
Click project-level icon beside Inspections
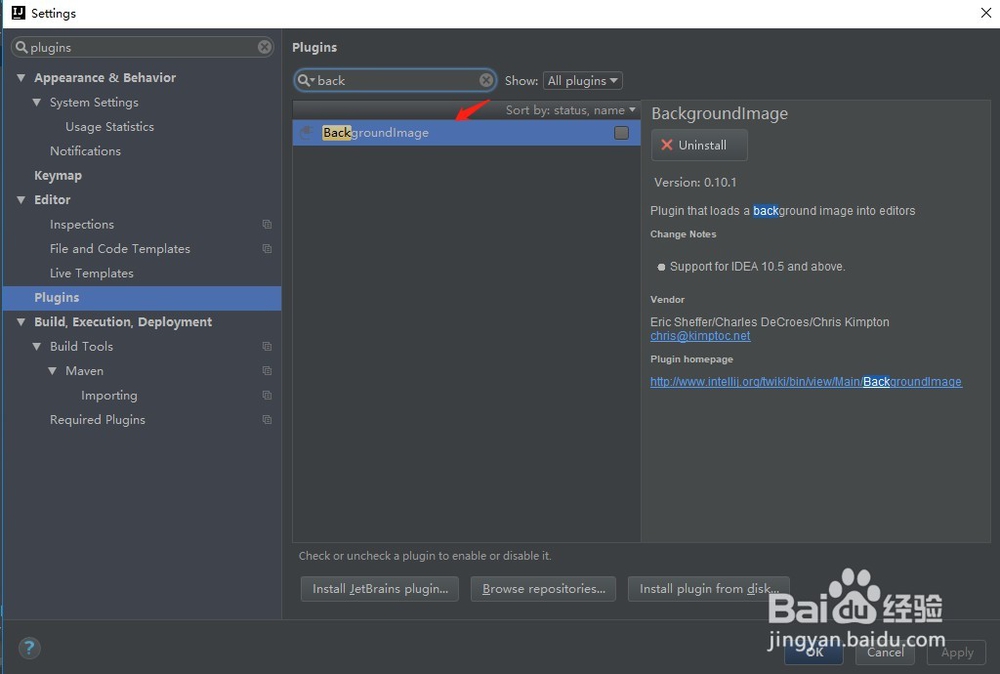(267, 224)
